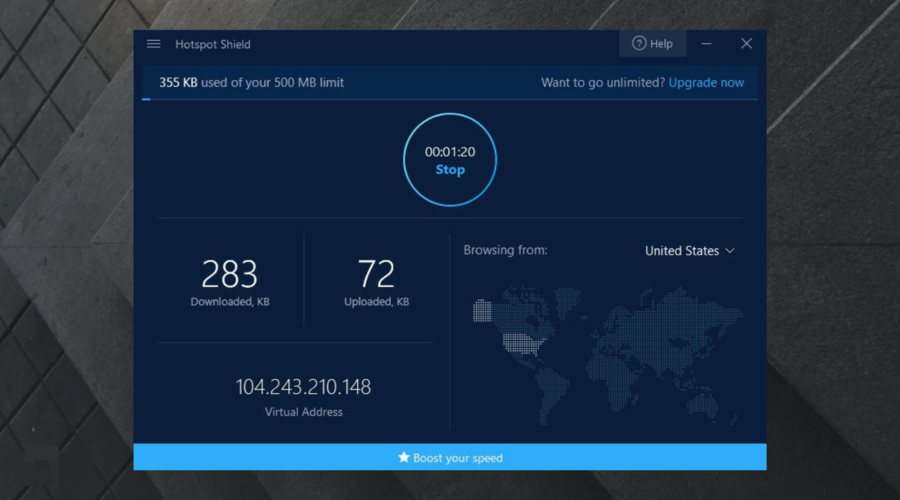Viewport: 900px width, 500px height.
Task: Click the Hotspot Shield title text
Action: [213, 44]
